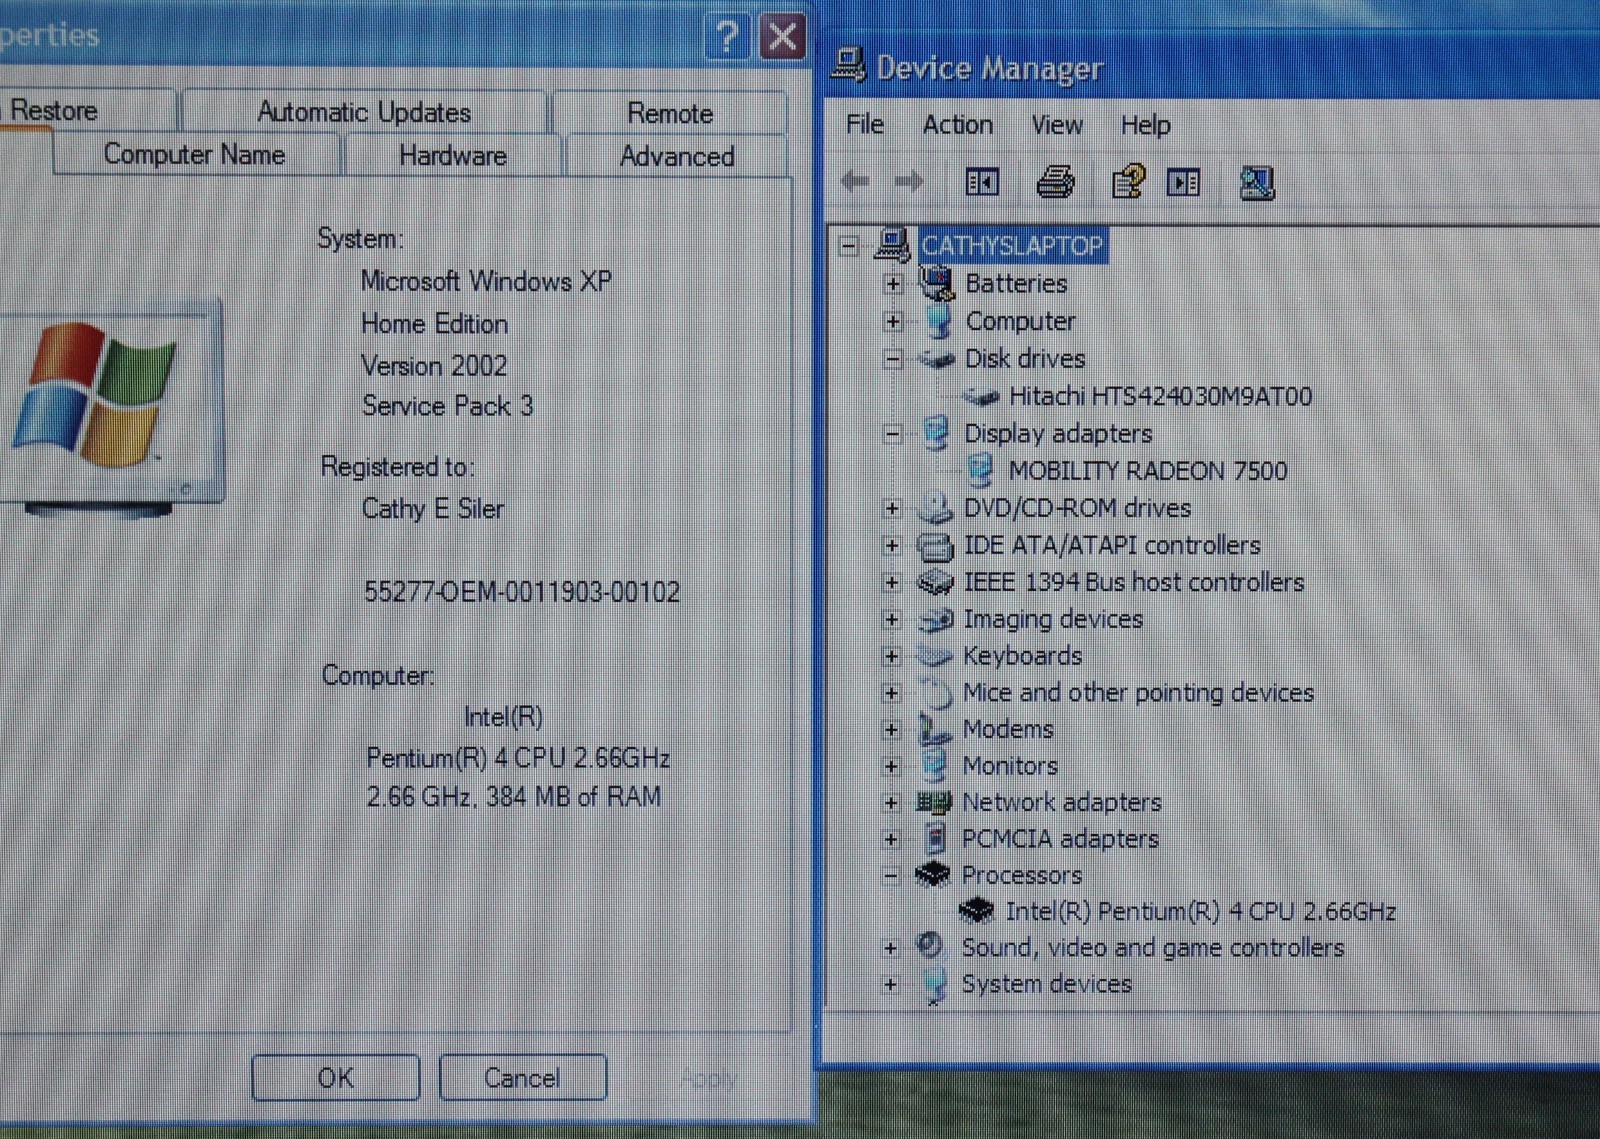Viewport: 1600px width, 1139px height.
Task: Open the View menu in Device Manager
Action: [1057, 125]
